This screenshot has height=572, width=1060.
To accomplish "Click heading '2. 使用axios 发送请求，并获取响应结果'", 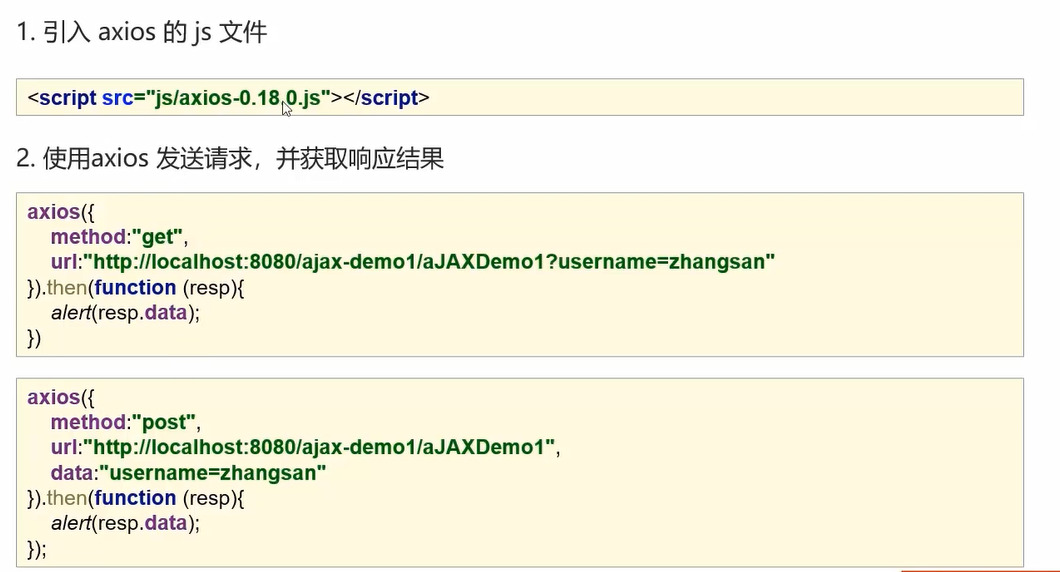I will [x=230, y=158].
